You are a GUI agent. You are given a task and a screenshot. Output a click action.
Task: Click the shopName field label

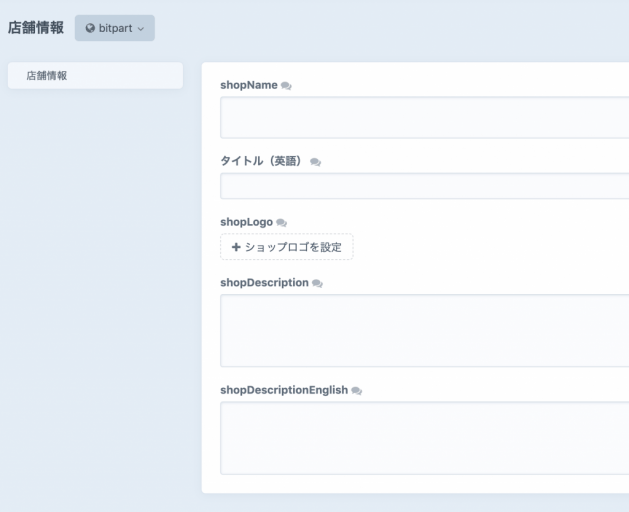[x=249, y=85]
